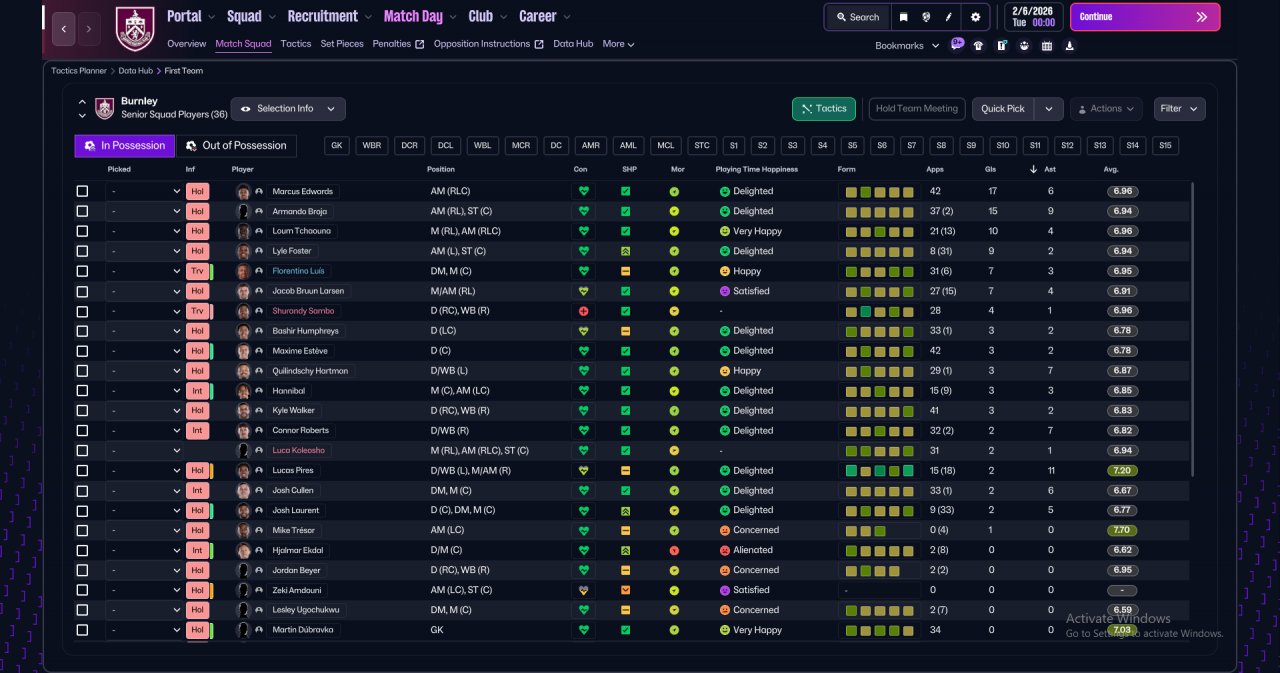Open Armando Broja's Picked dropdown
This screenshot has height=673, width=1280.
coord(145,211)
